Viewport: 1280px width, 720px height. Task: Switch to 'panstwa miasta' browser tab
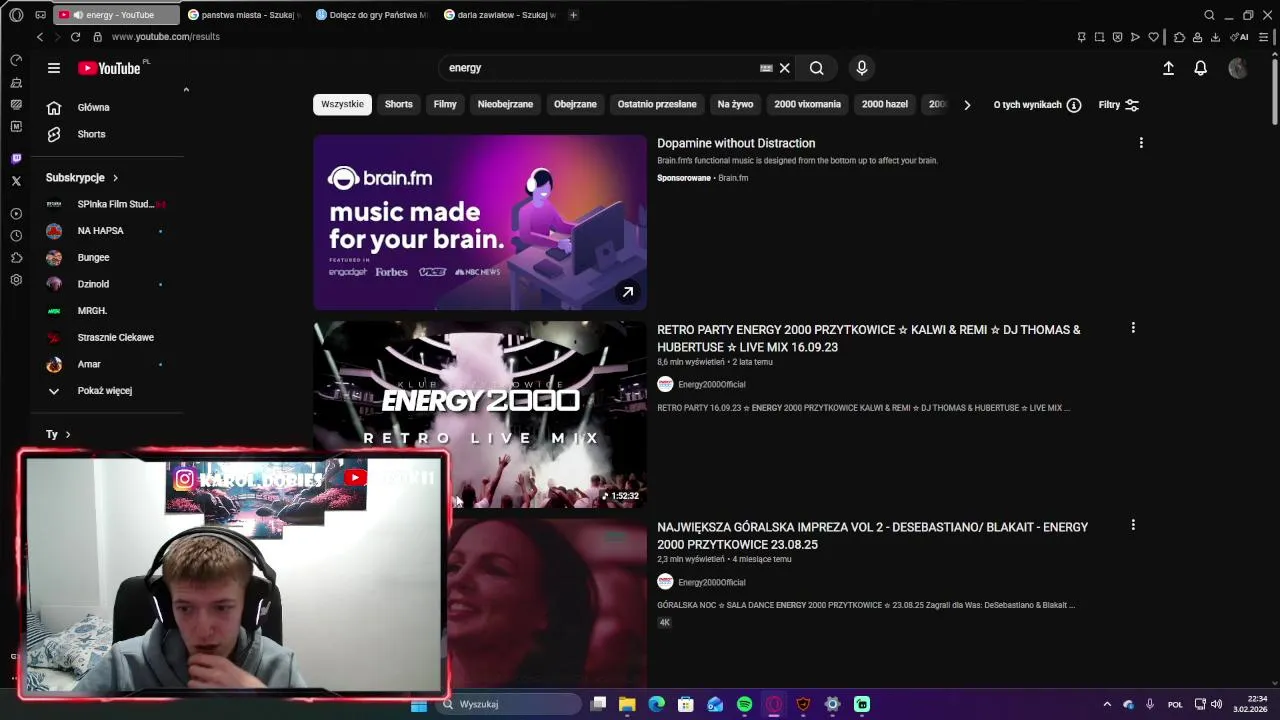coord(245,15)
